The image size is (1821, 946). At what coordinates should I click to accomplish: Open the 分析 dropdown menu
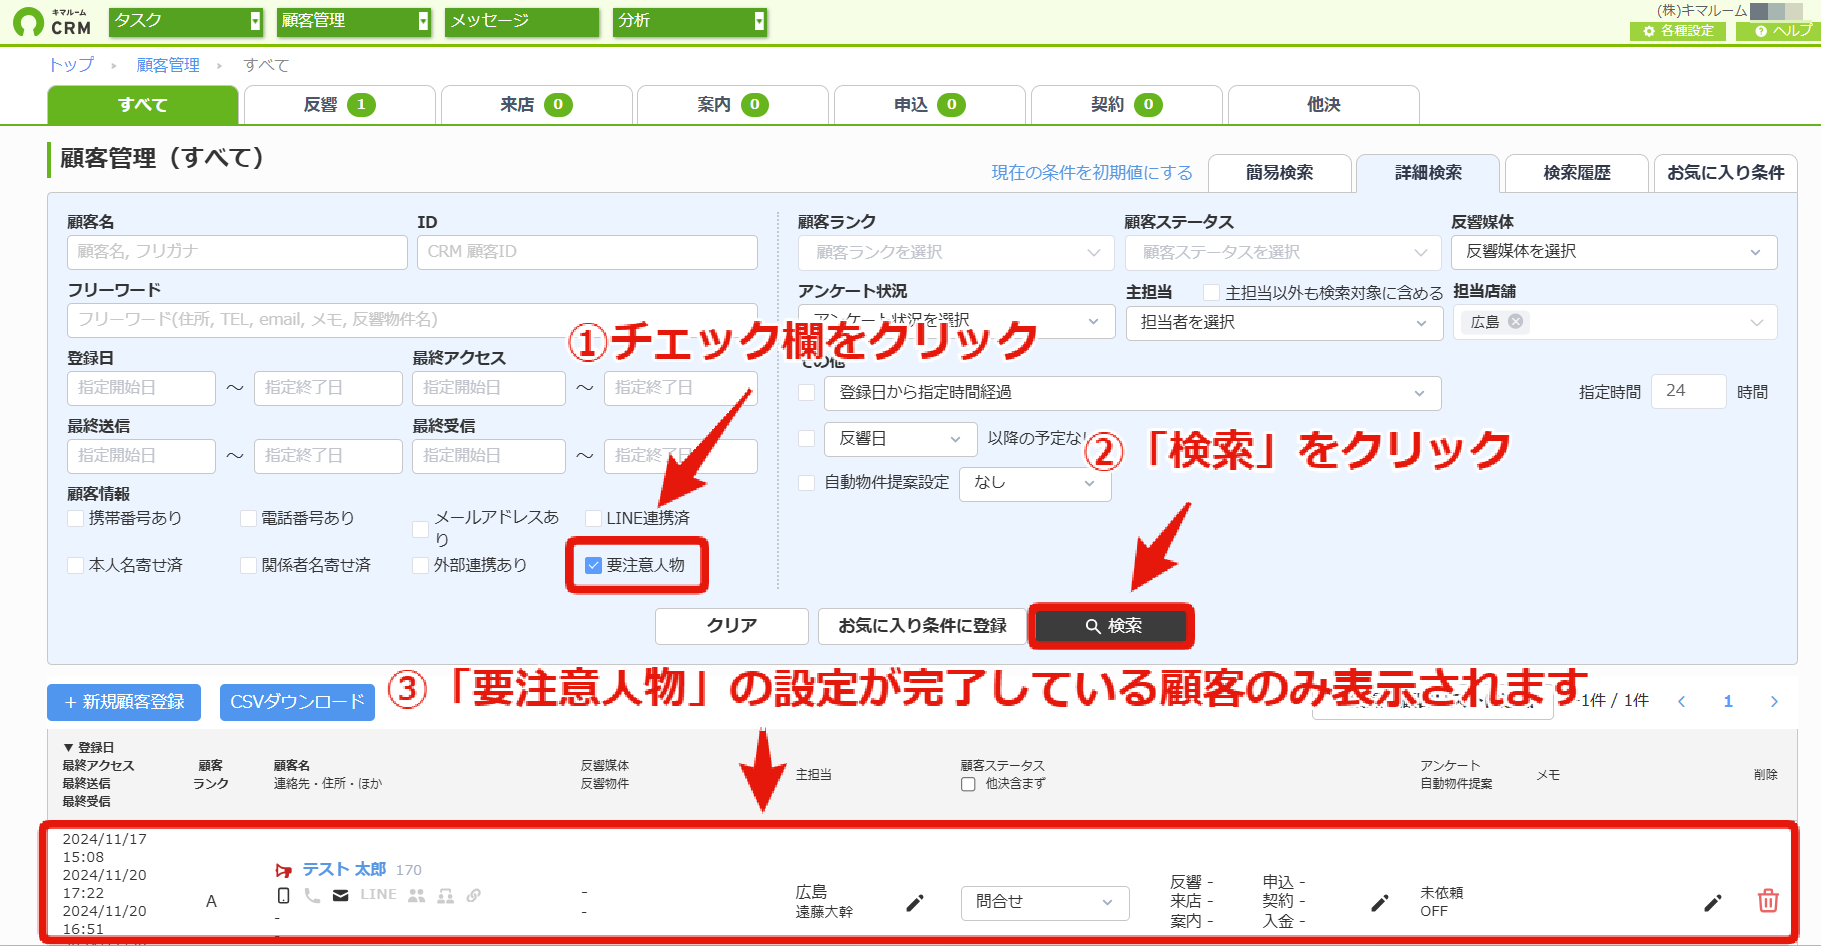coord(690,21)
